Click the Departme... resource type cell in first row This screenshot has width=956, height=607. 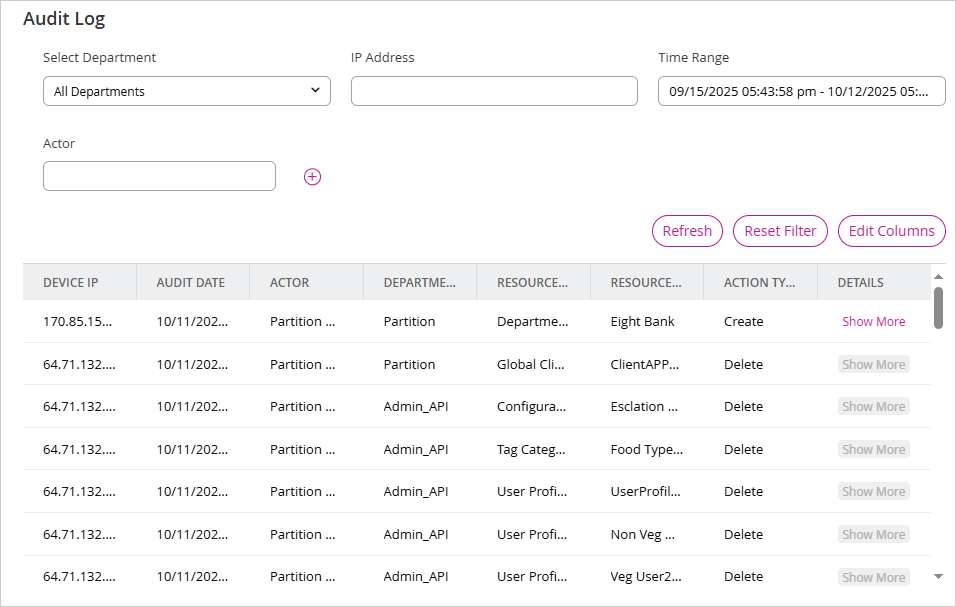pyautogui.click(x=532, y=322)
